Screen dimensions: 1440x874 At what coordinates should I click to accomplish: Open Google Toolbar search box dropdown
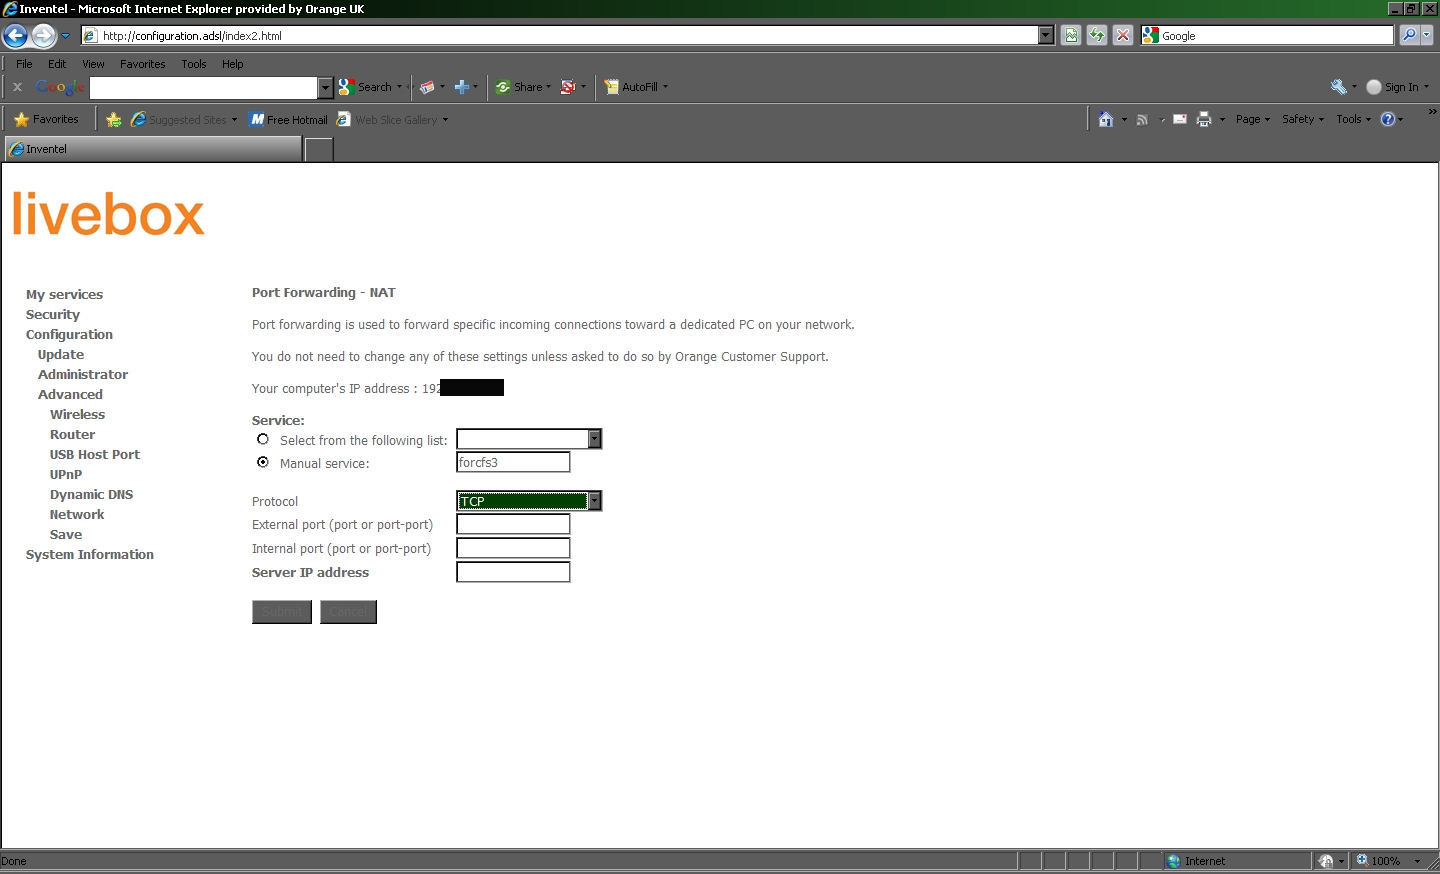pyautogui.click(x=325, y=88)
